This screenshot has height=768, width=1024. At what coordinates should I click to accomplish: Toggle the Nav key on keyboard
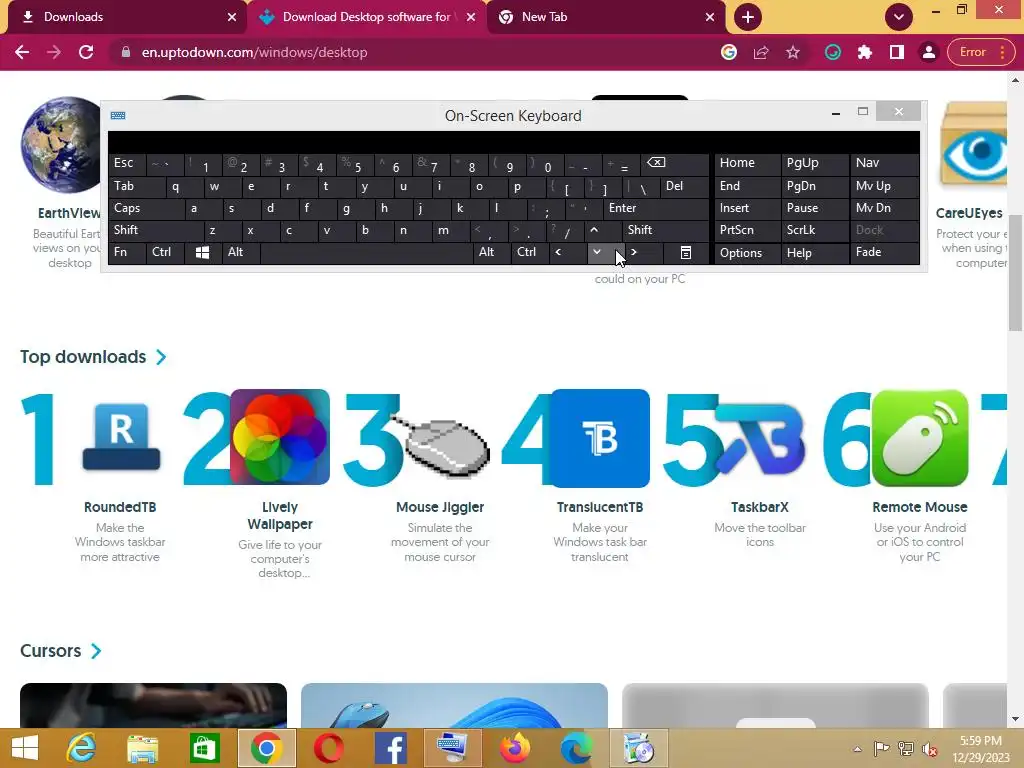[884, 163]
